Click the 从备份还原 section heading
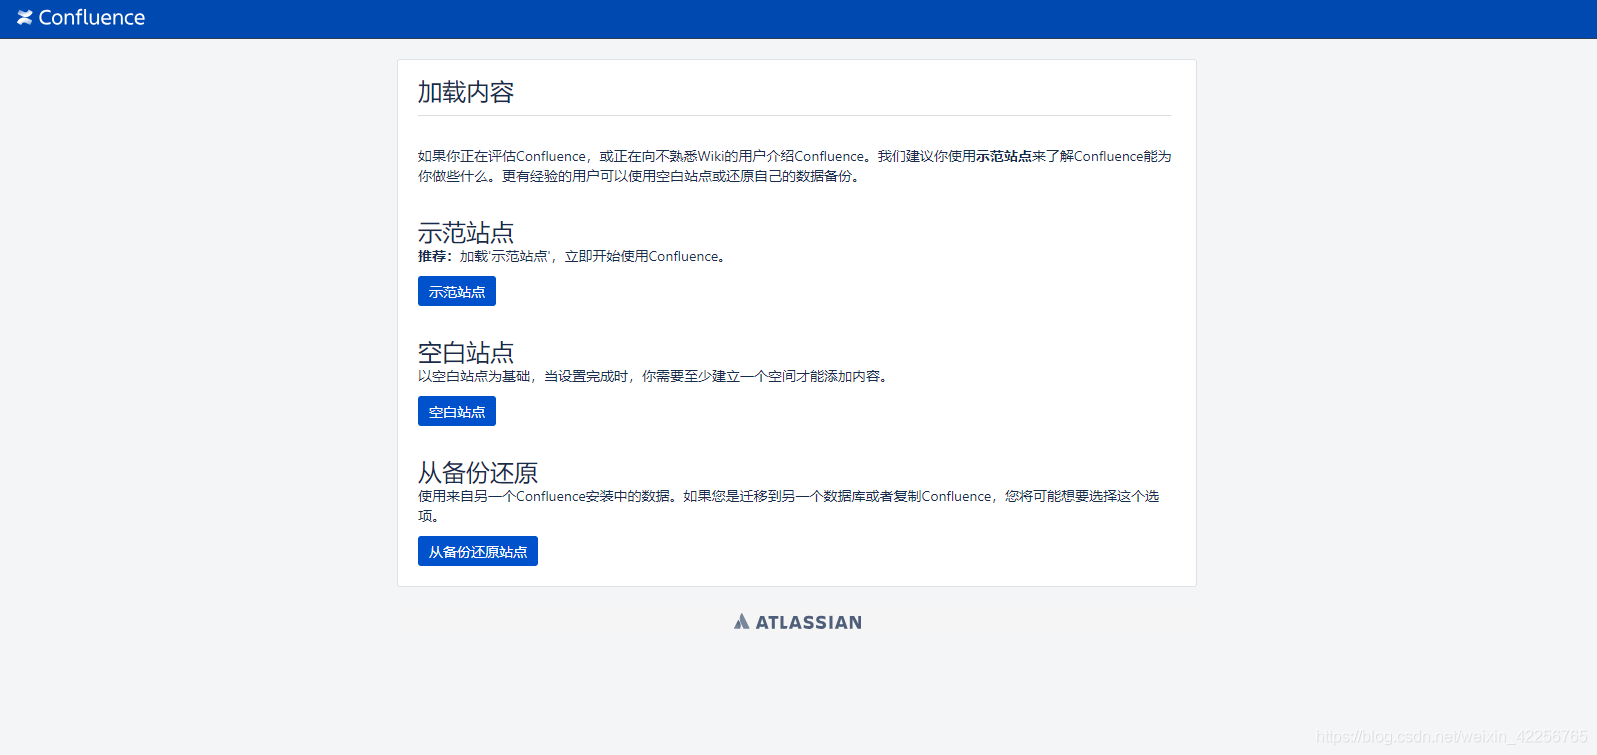 [x=478, y=473]
